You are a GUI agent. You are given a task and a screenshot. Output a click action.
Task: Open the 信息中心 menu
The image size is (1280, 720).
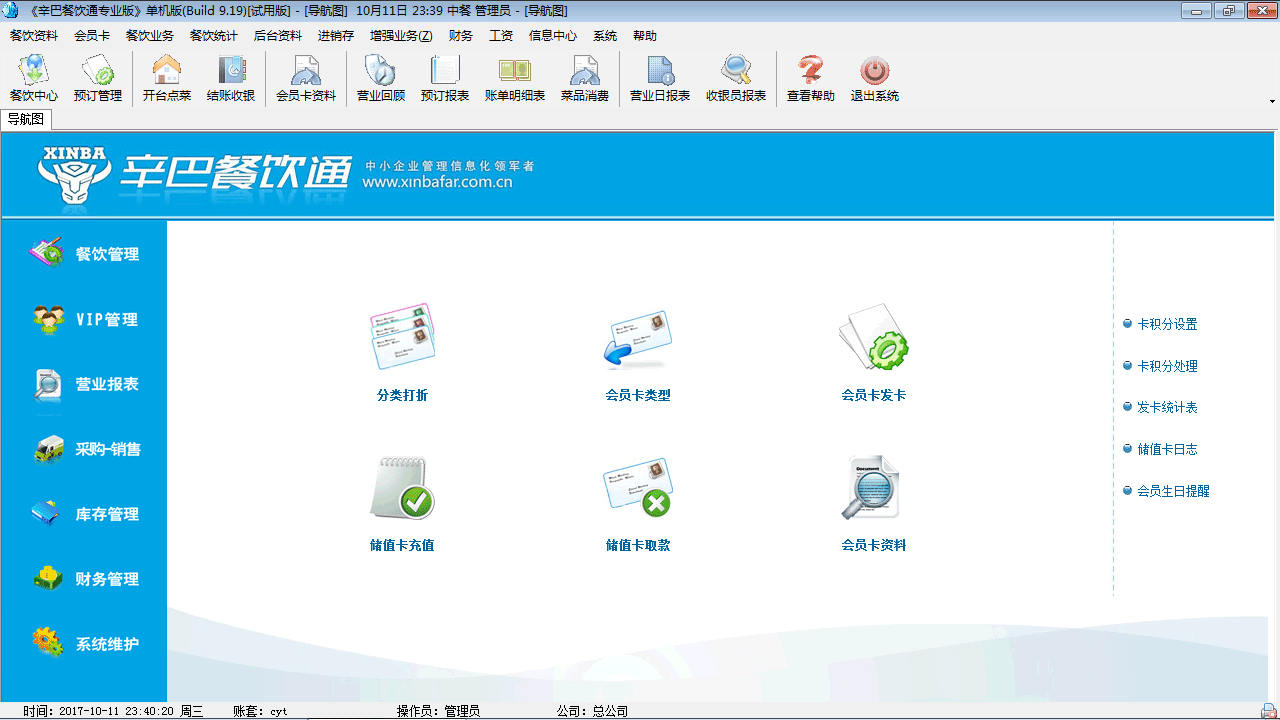point(553,36)
